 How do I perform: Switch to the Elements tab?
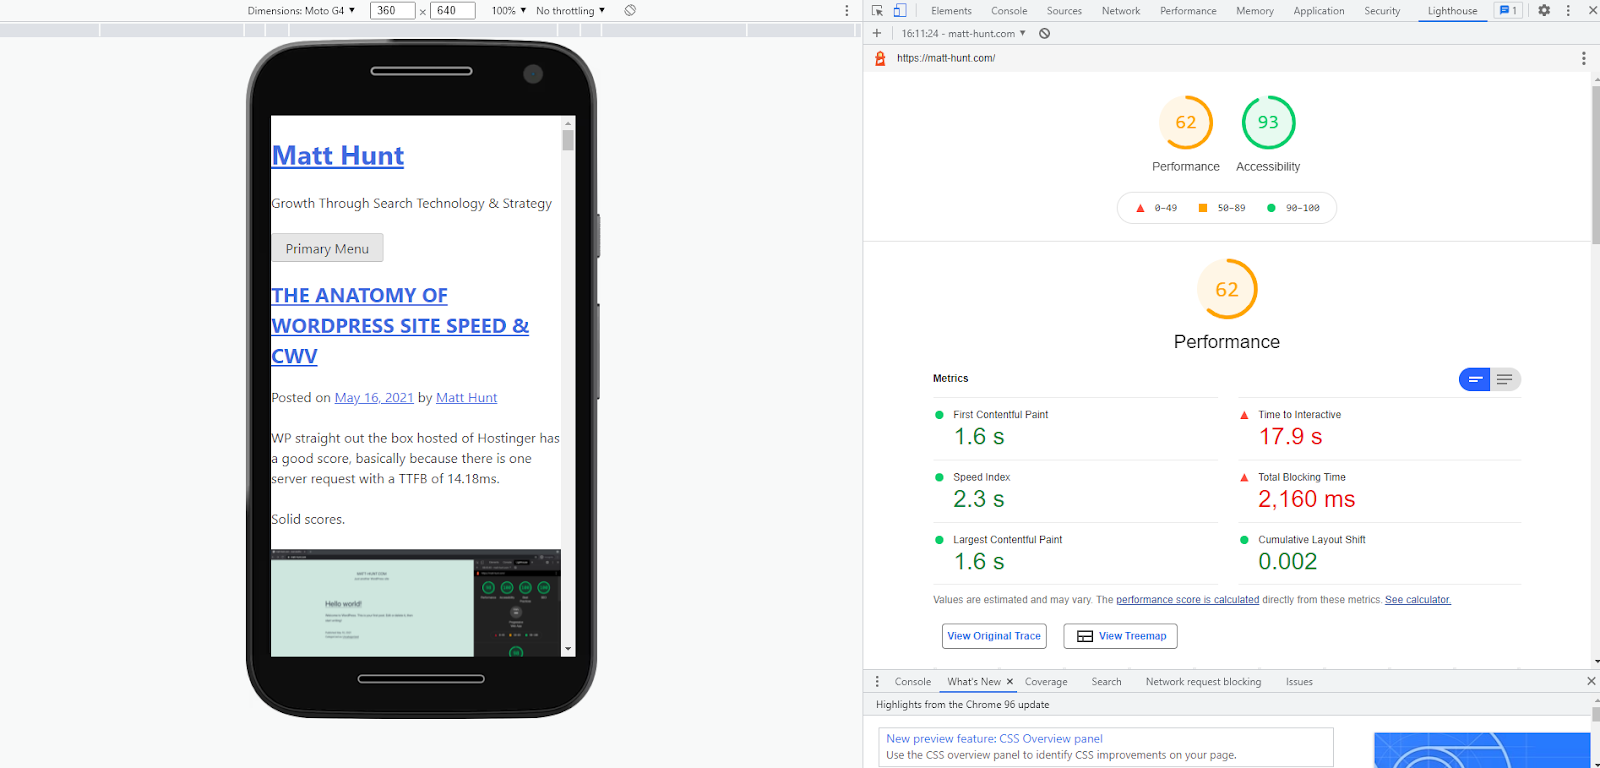(x=951, y=10)
